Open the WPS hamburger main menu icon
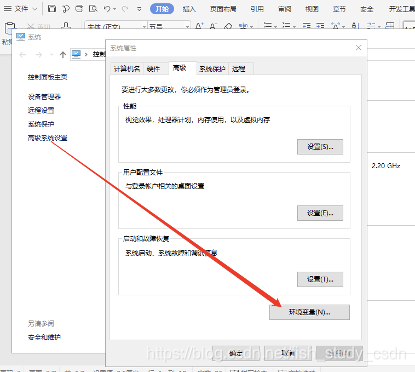 point(7,9)
